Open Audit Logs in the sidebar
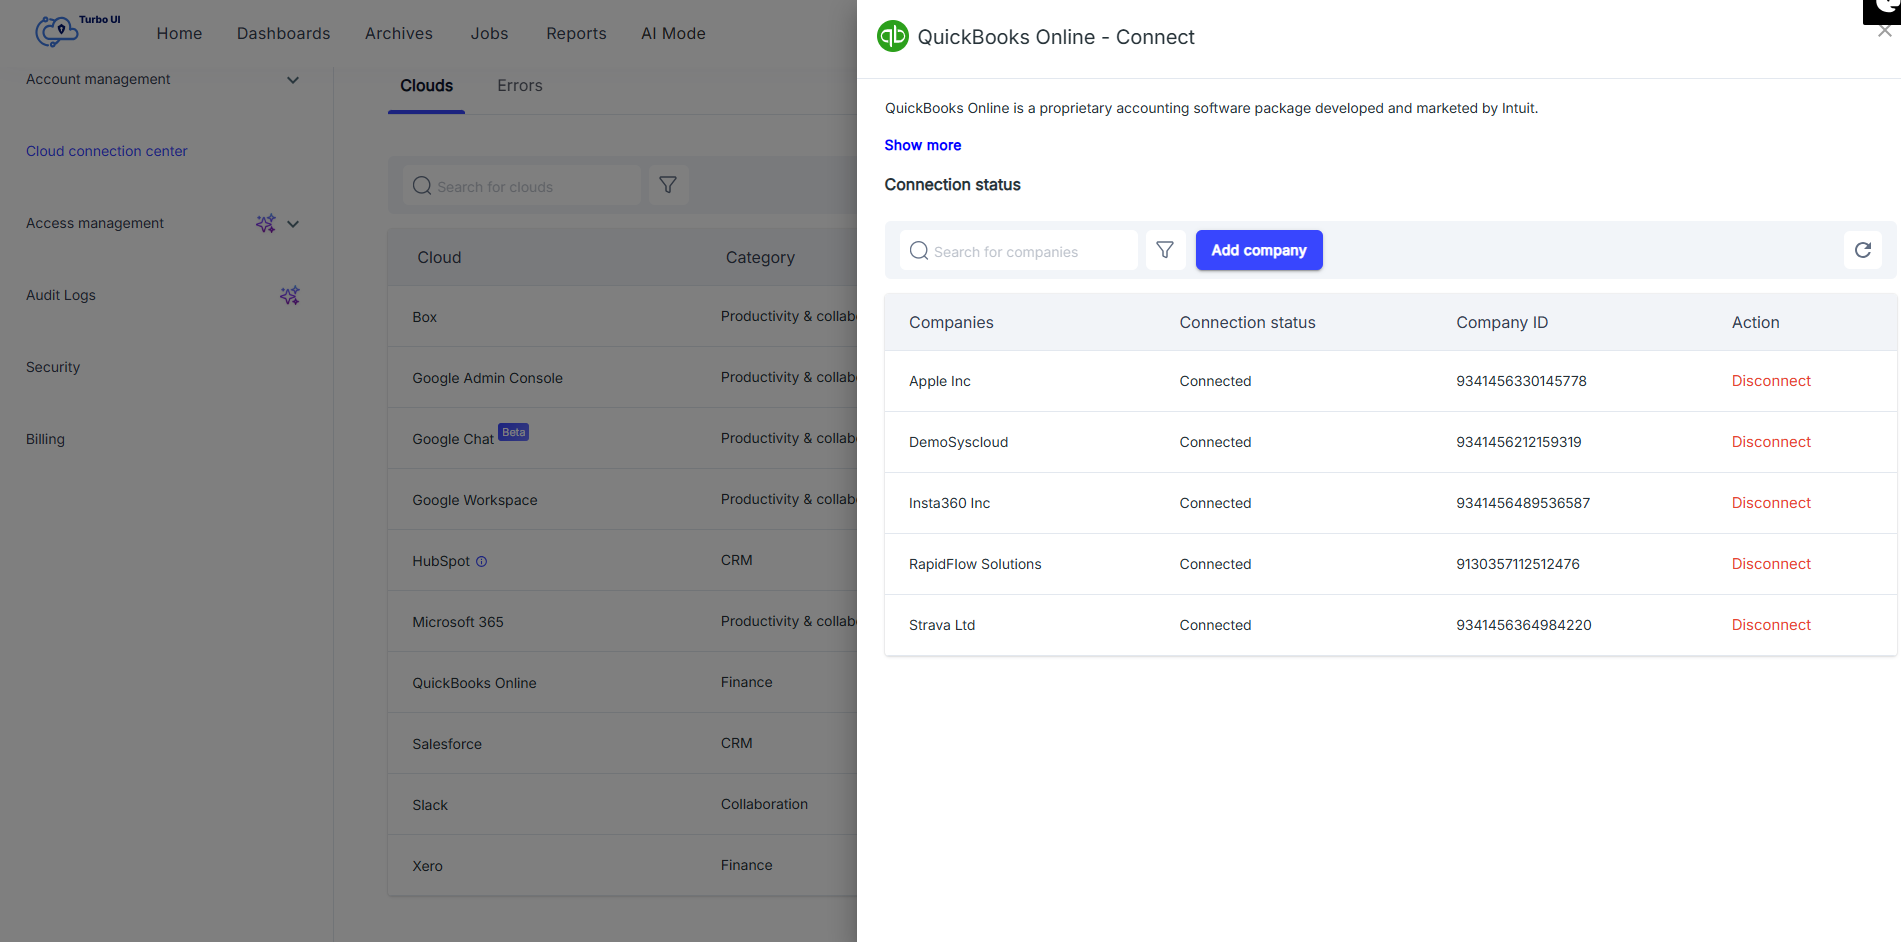This screenshot has width=1901, height=942. click(x=61, y=295)
